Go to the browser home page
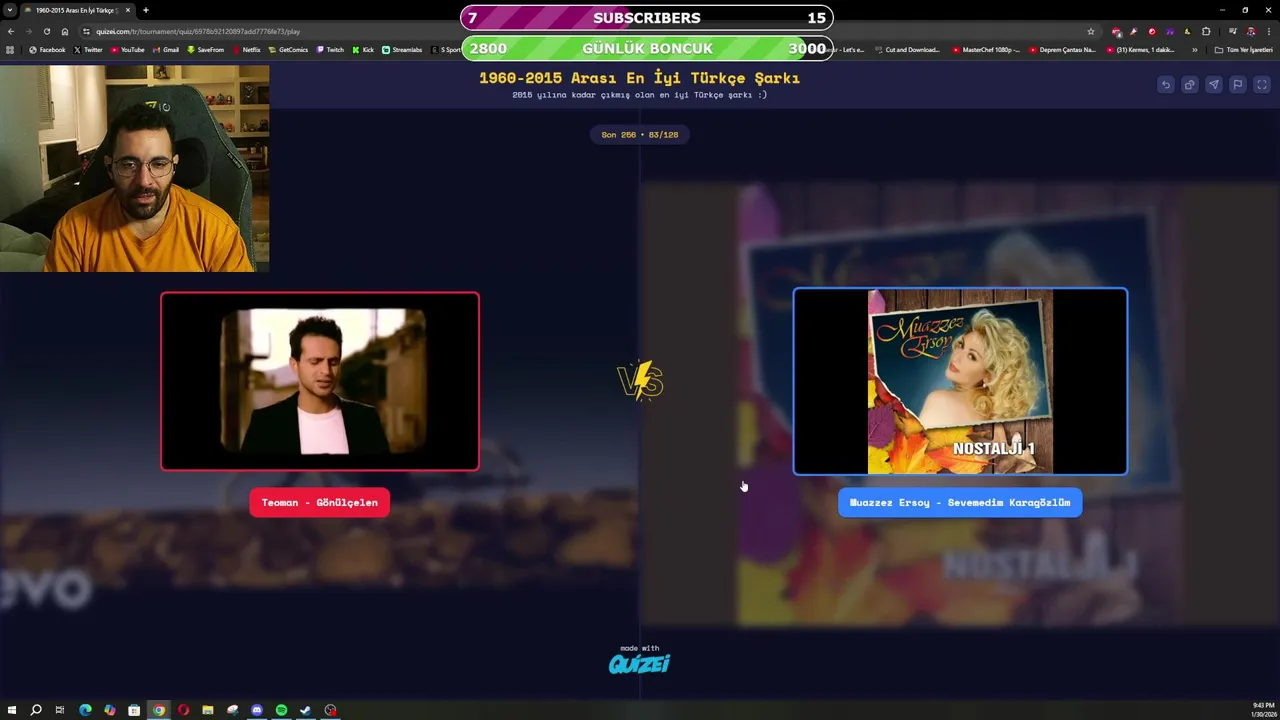Screen dimensions: 1280x720 tap(65, 31)
